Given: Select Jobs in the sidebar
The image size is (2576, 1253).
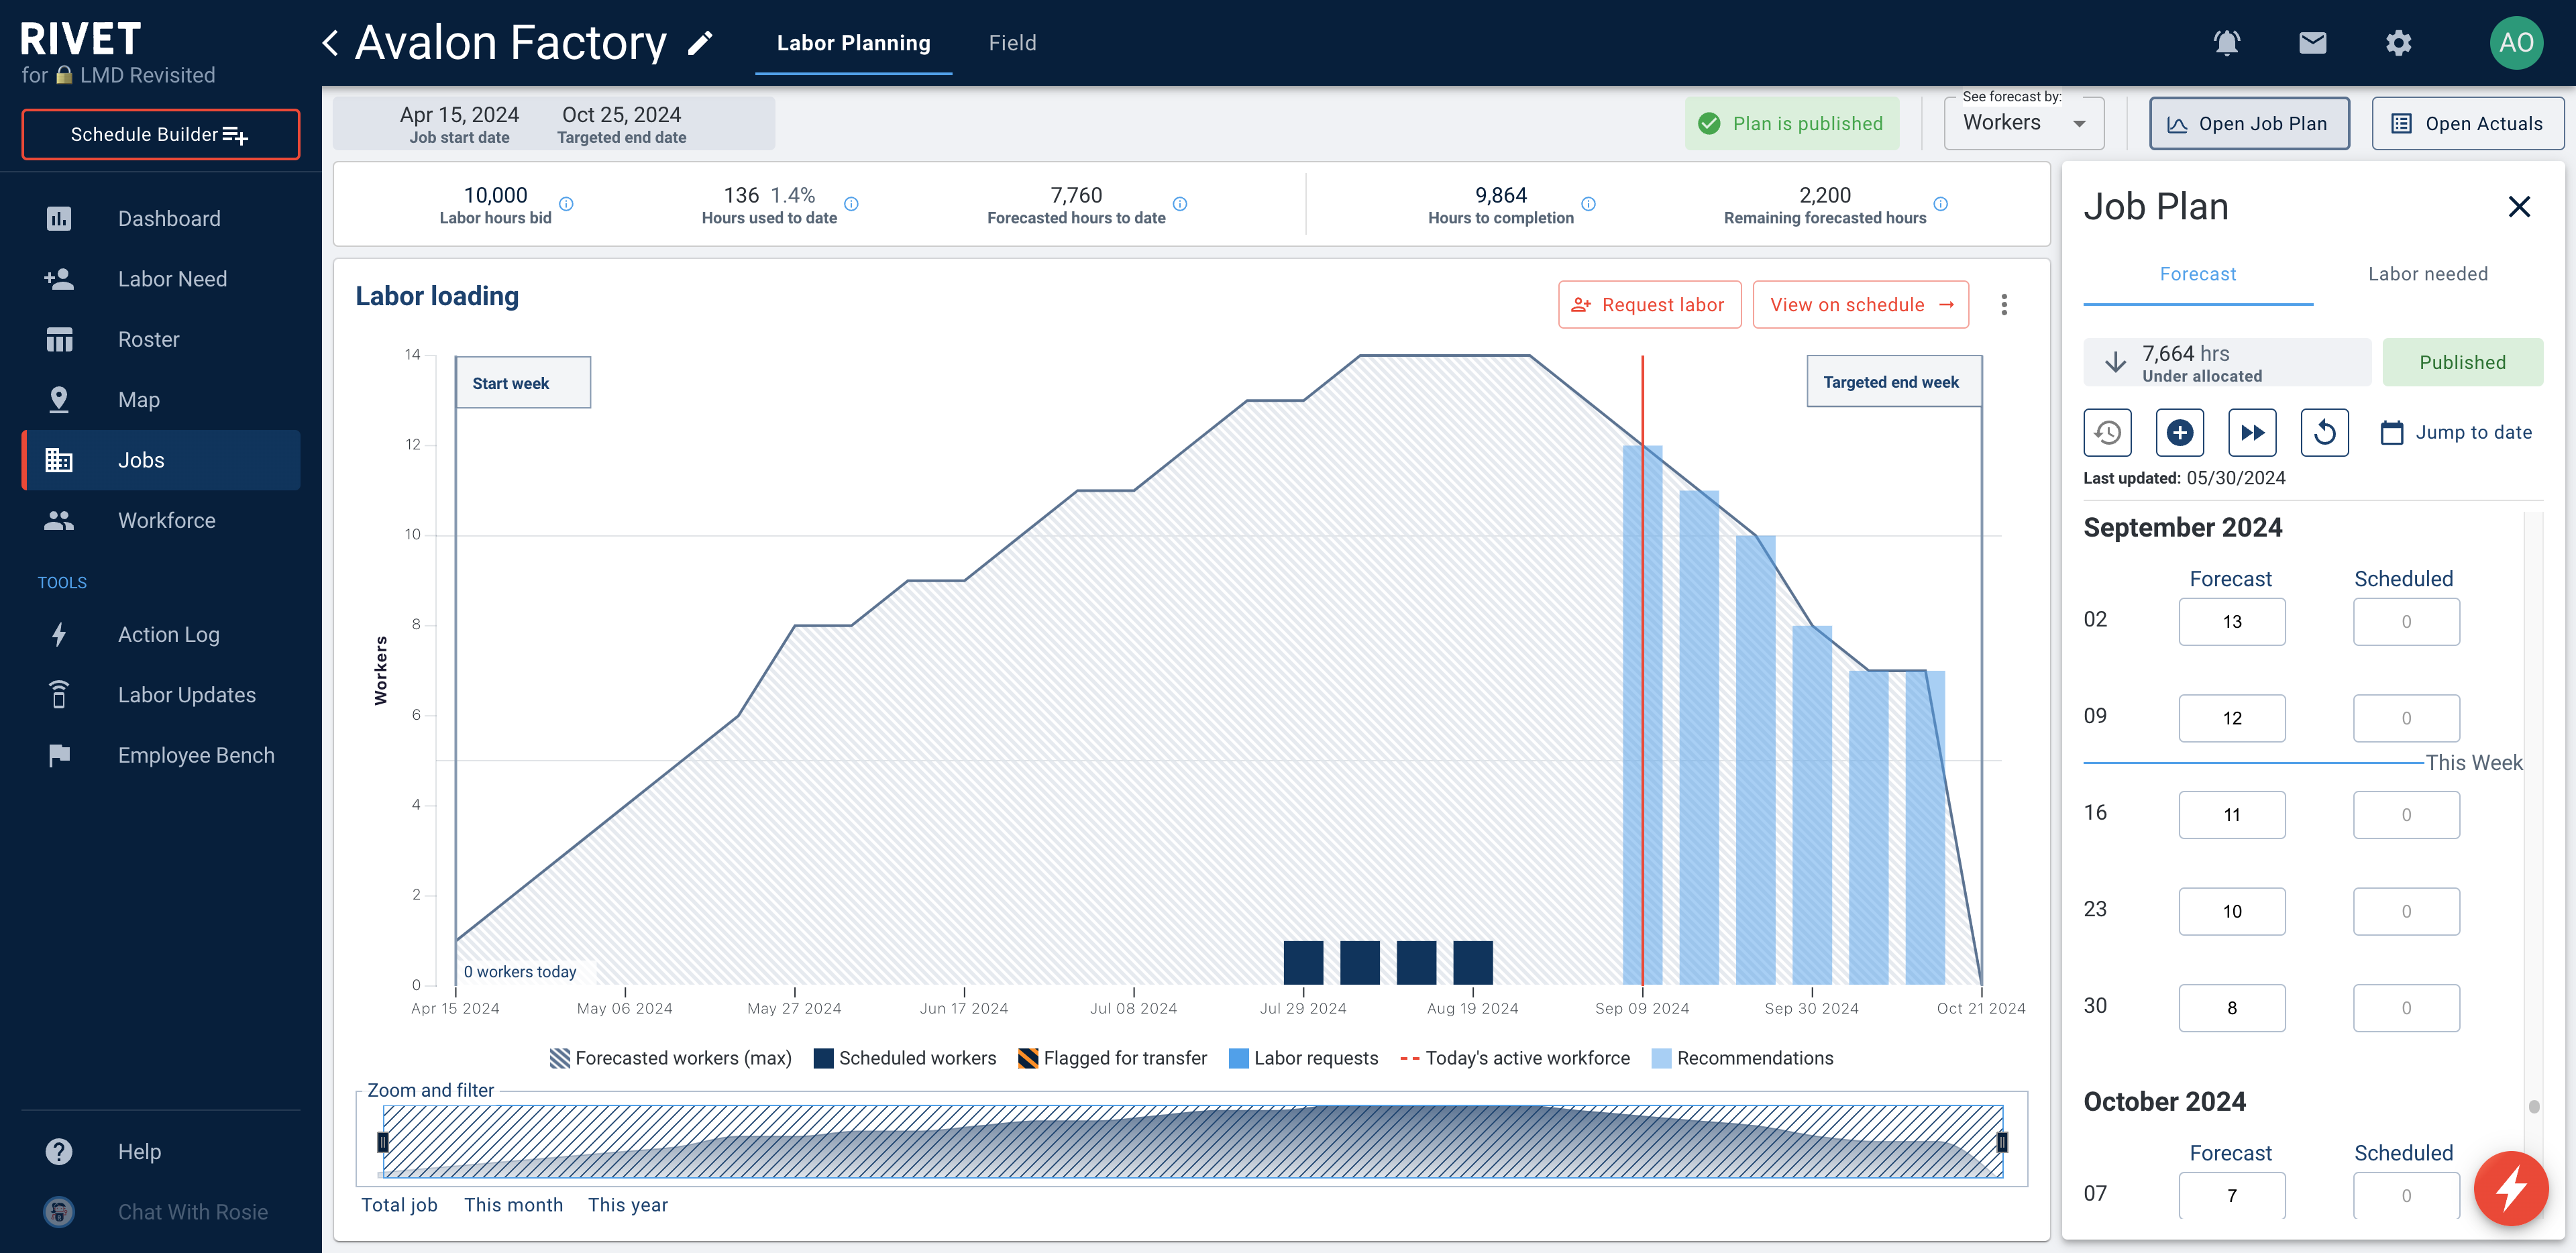Looking at the screenshot, I should tap(161, 460).
